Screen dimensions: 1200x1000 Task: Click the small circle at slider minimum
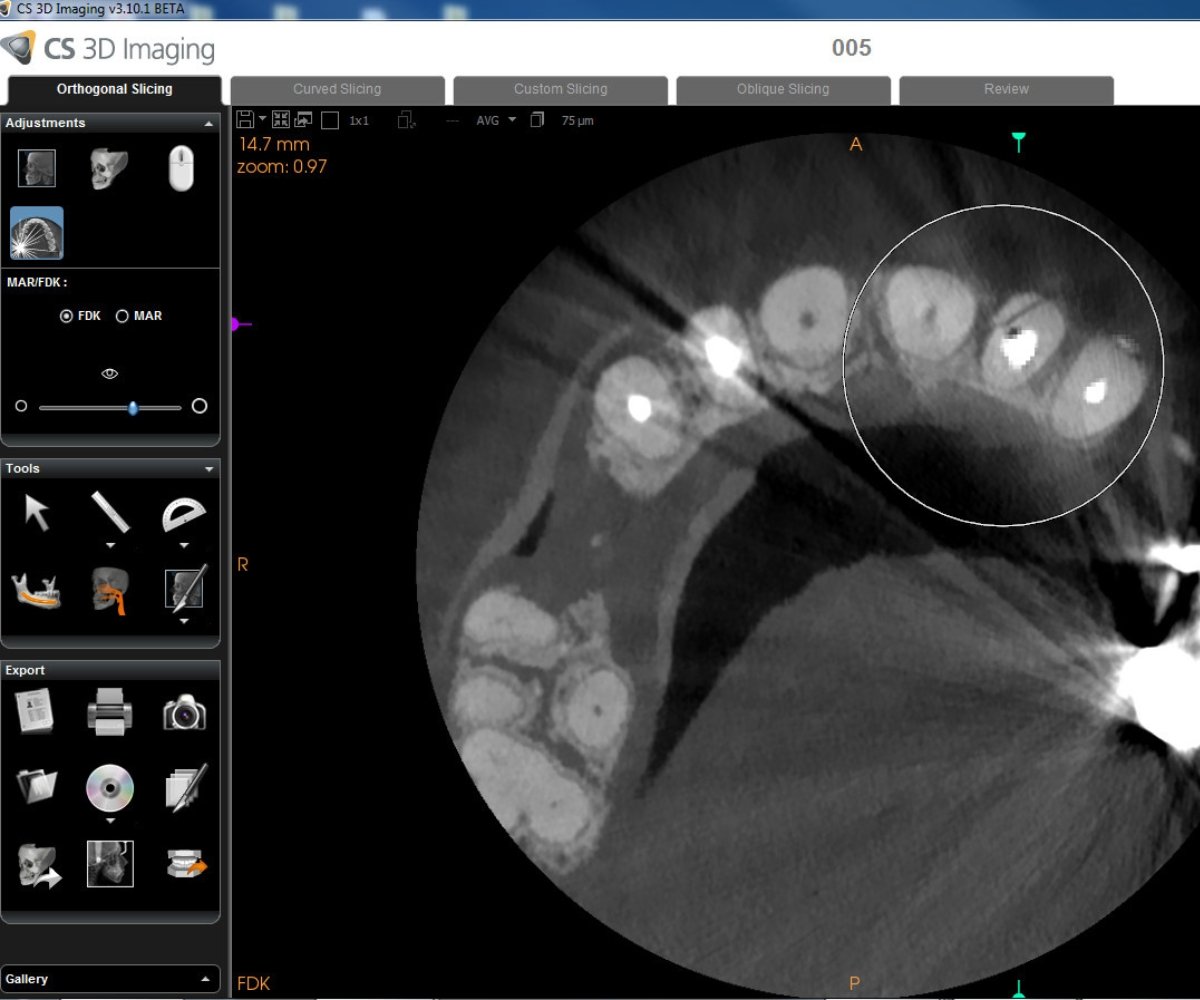tap(21, 406)
